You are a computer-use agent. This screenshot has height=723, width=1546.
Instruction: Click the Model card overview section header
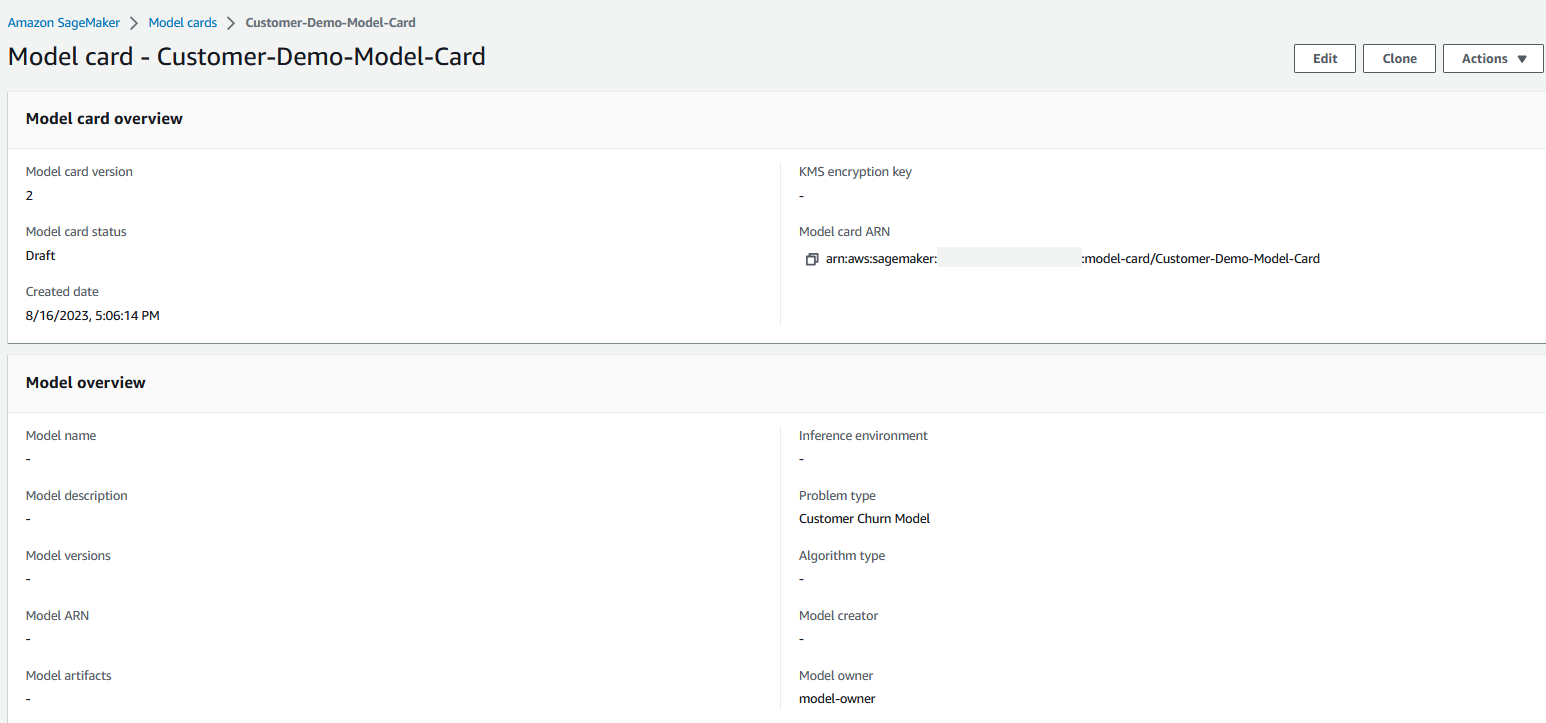pyautogui.click(x=104, y=119)
